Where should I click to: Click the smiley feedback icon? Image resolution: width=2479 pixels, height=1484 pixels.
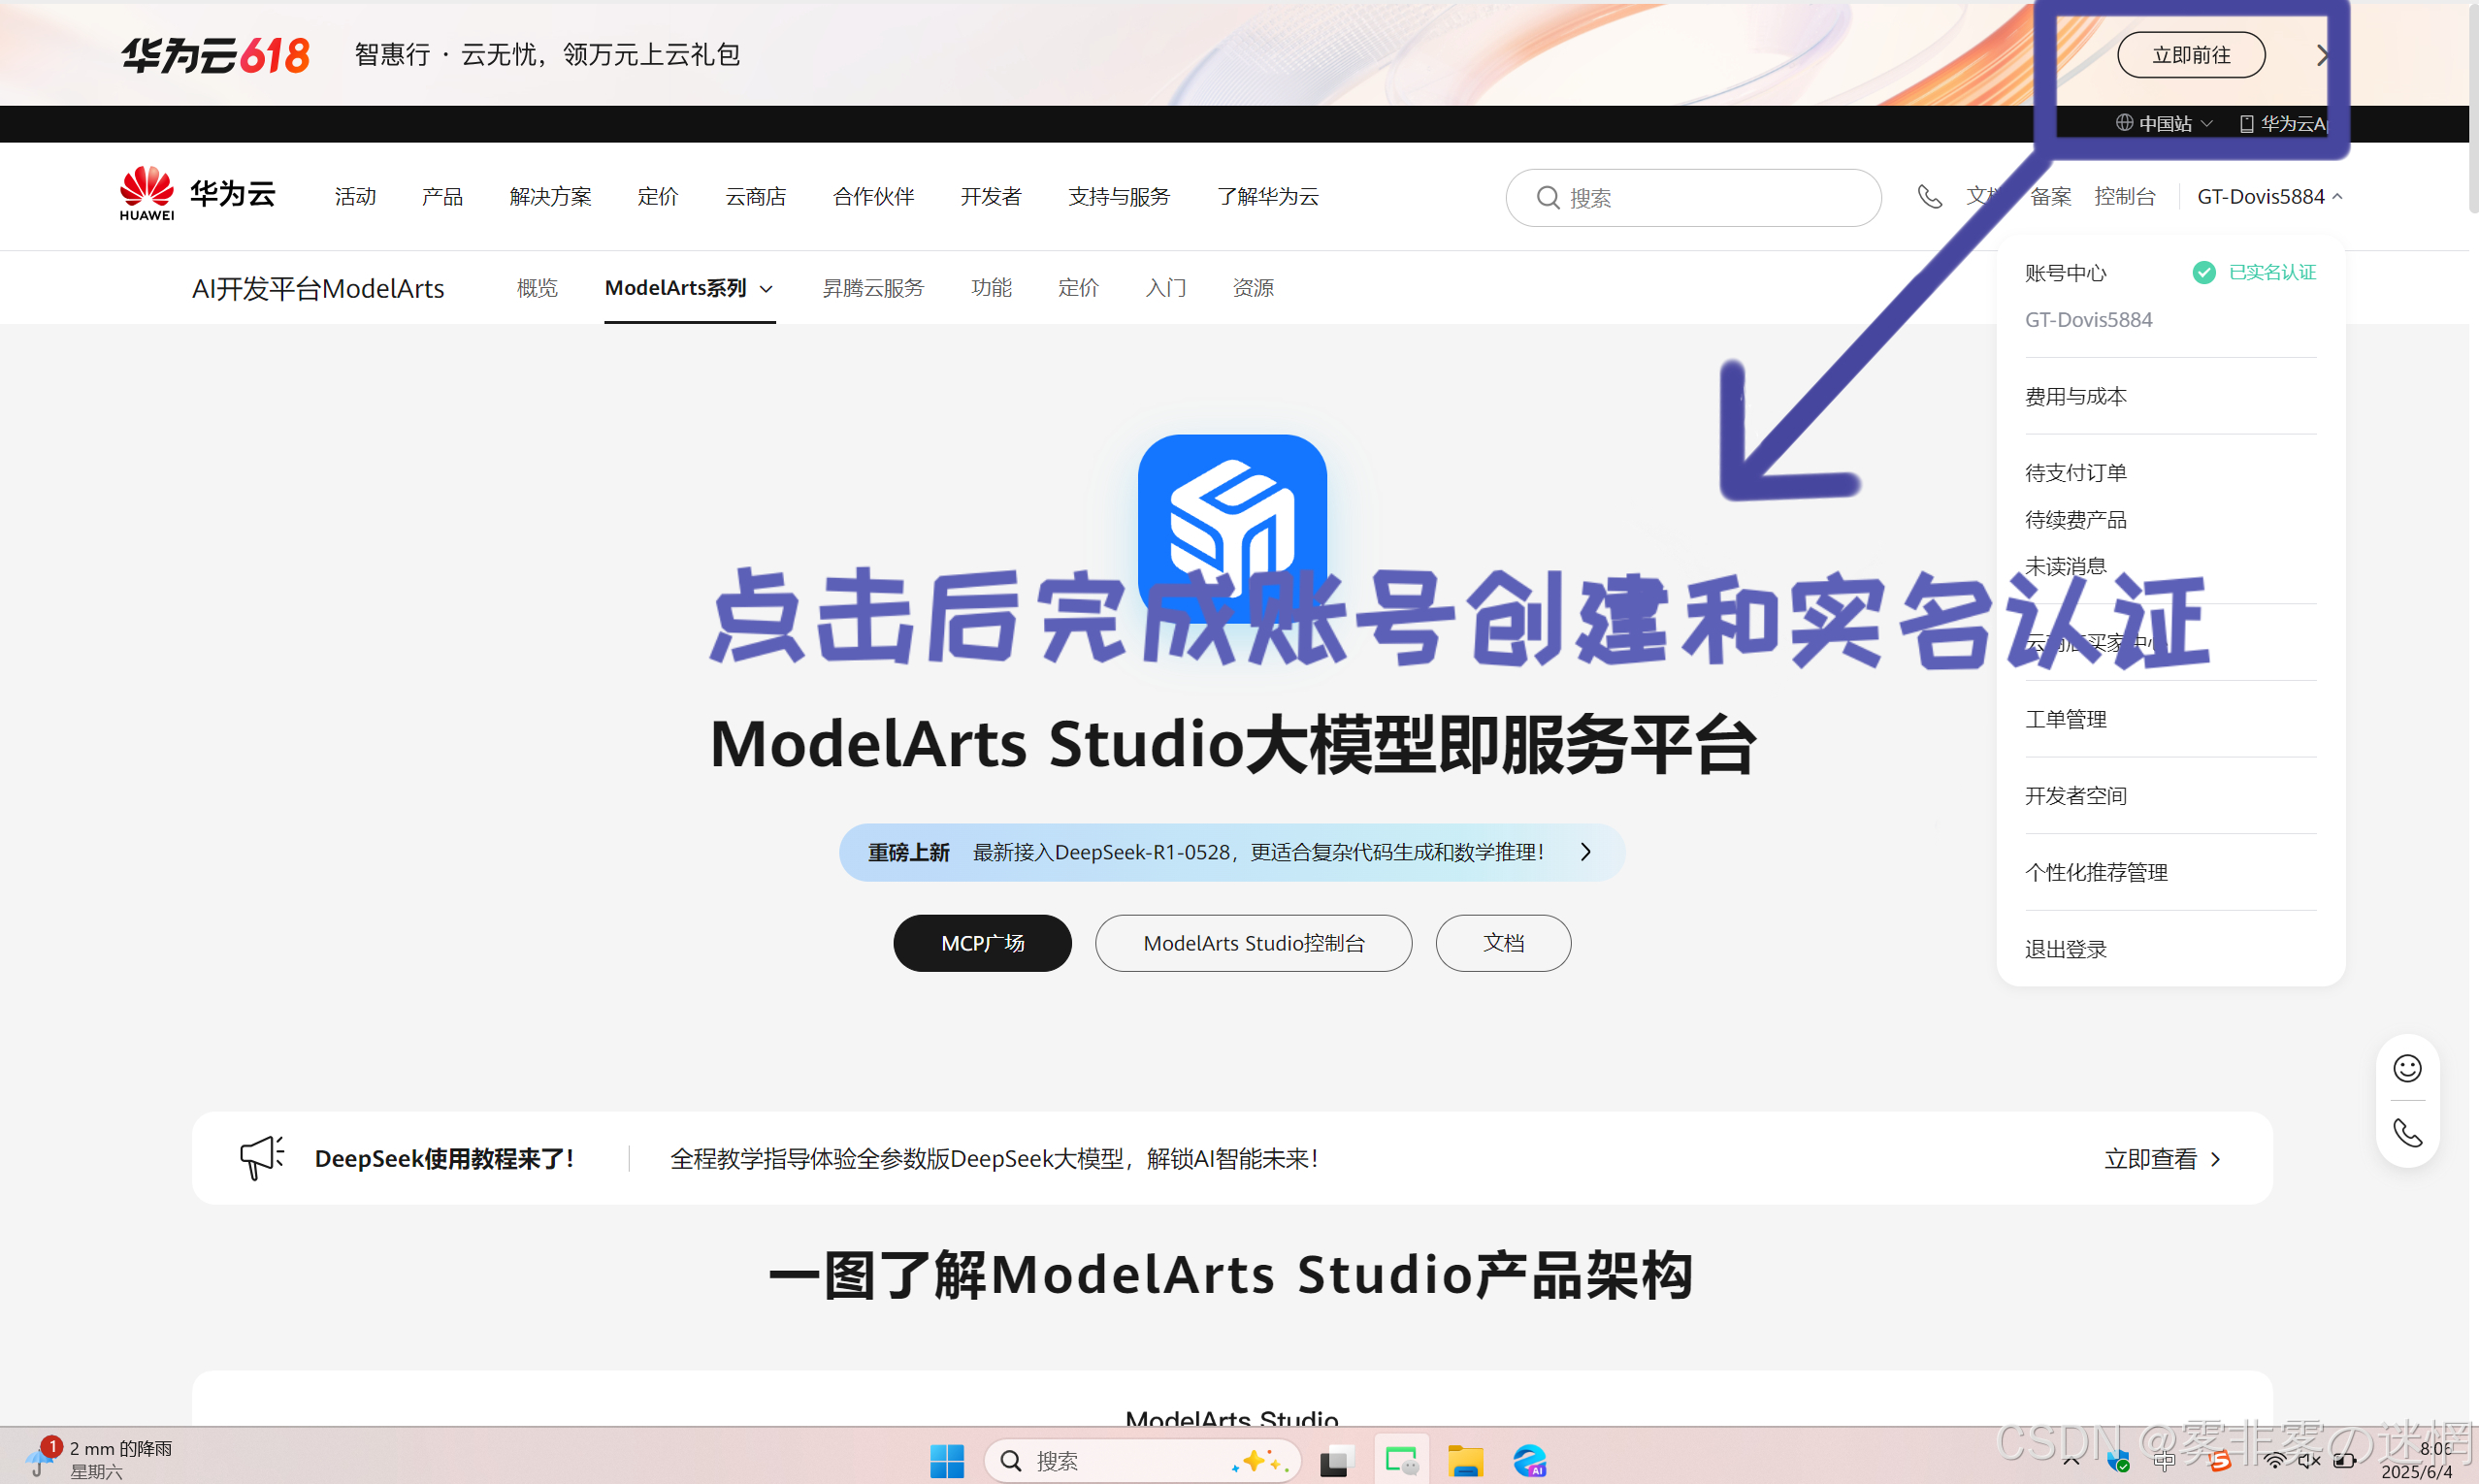2407,1068
